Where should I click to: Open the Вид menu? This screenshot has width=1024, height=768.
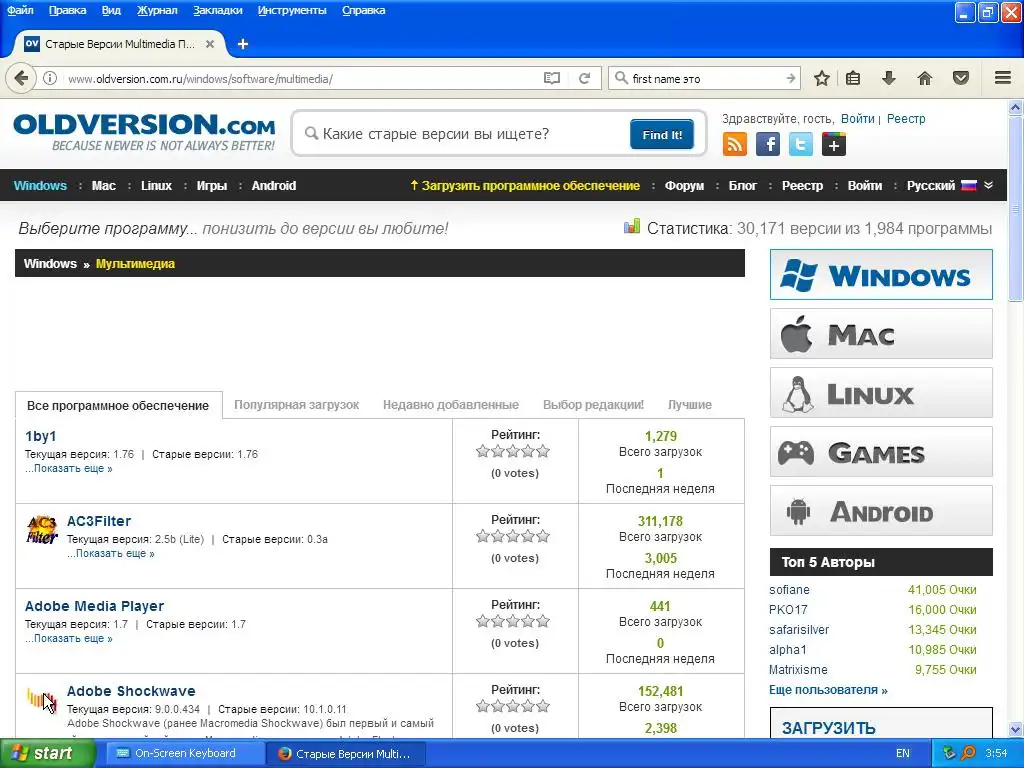pyautogui.click(x=111, y=10)
